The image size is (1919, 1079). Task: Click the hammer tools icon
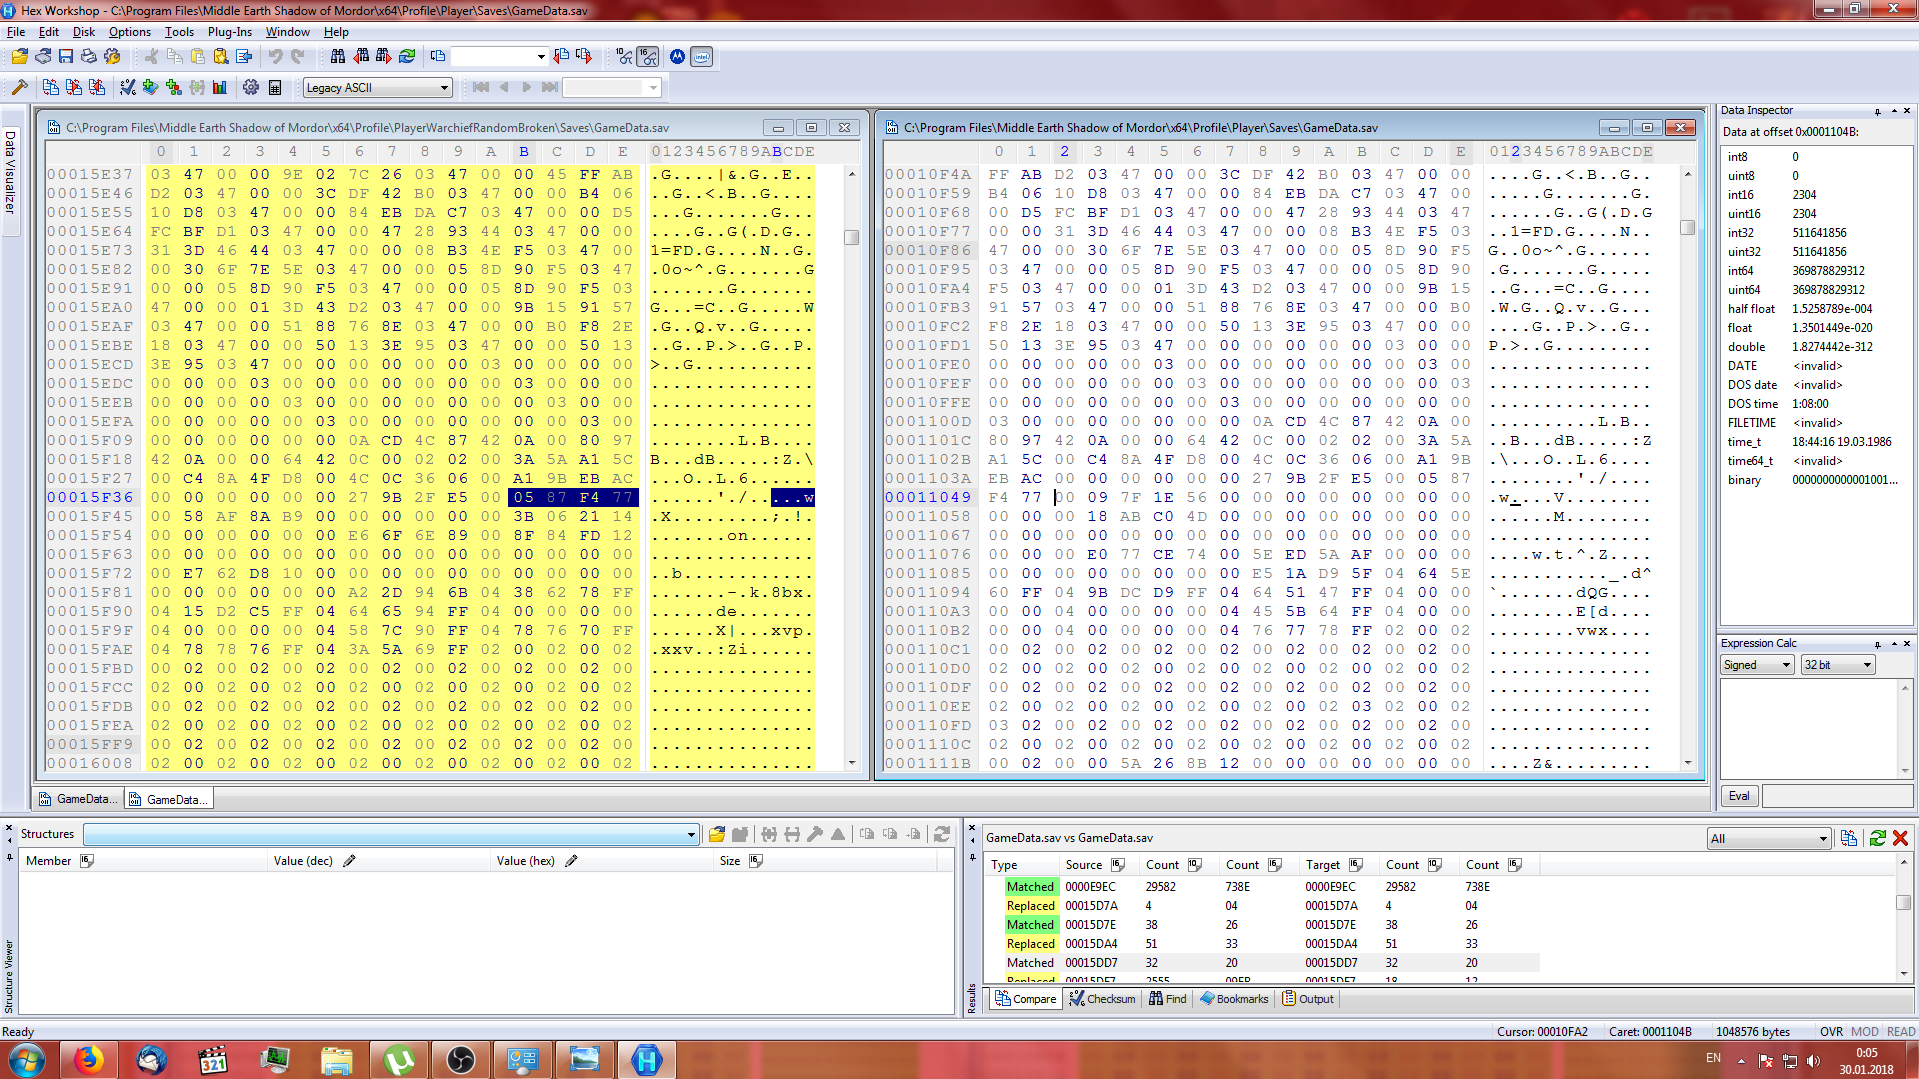coord(19,88)
